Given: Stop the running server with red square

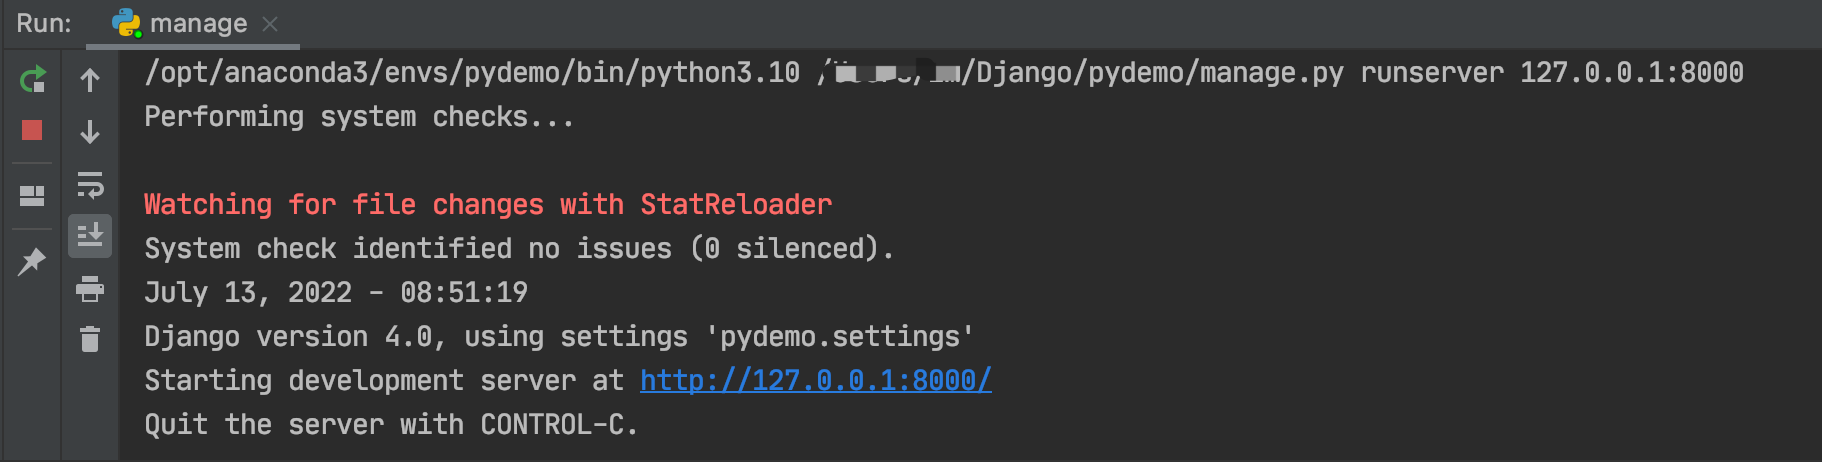Looking at the screenshot, I should click(32, 130).
